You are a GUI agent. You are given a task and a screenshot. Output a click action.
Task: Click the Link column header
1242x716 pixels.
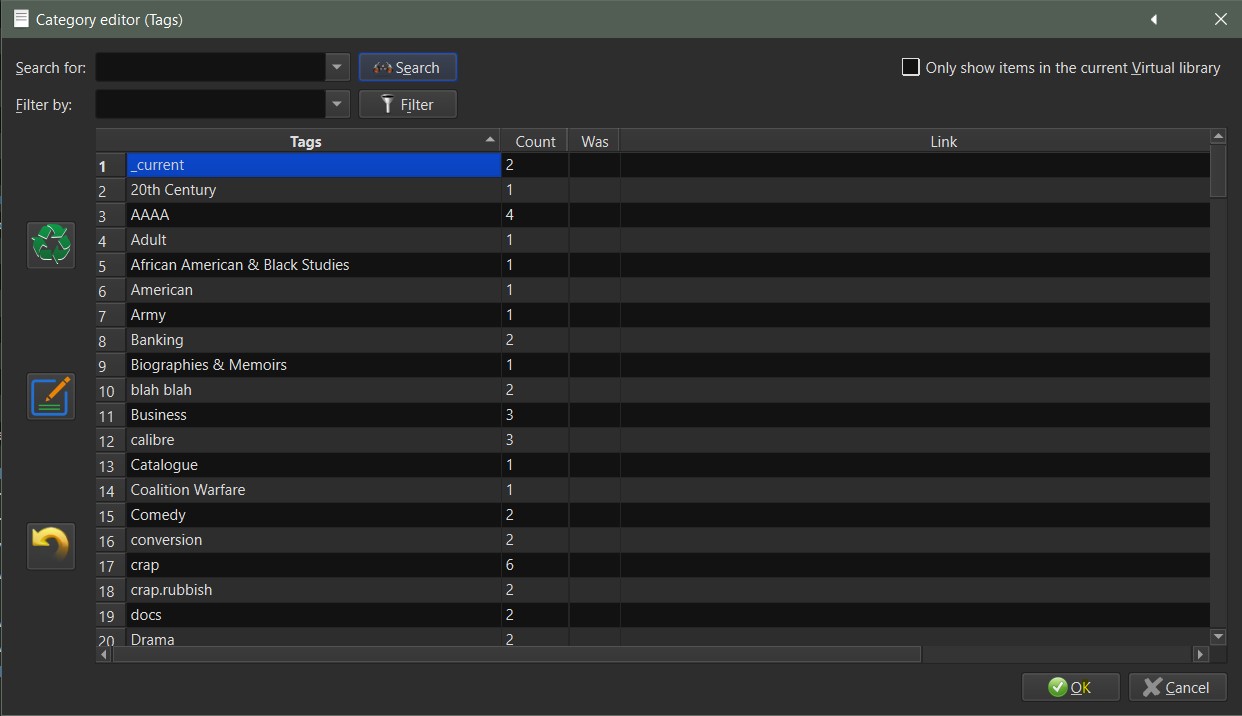pyautogui.click(x=943, y=141)
